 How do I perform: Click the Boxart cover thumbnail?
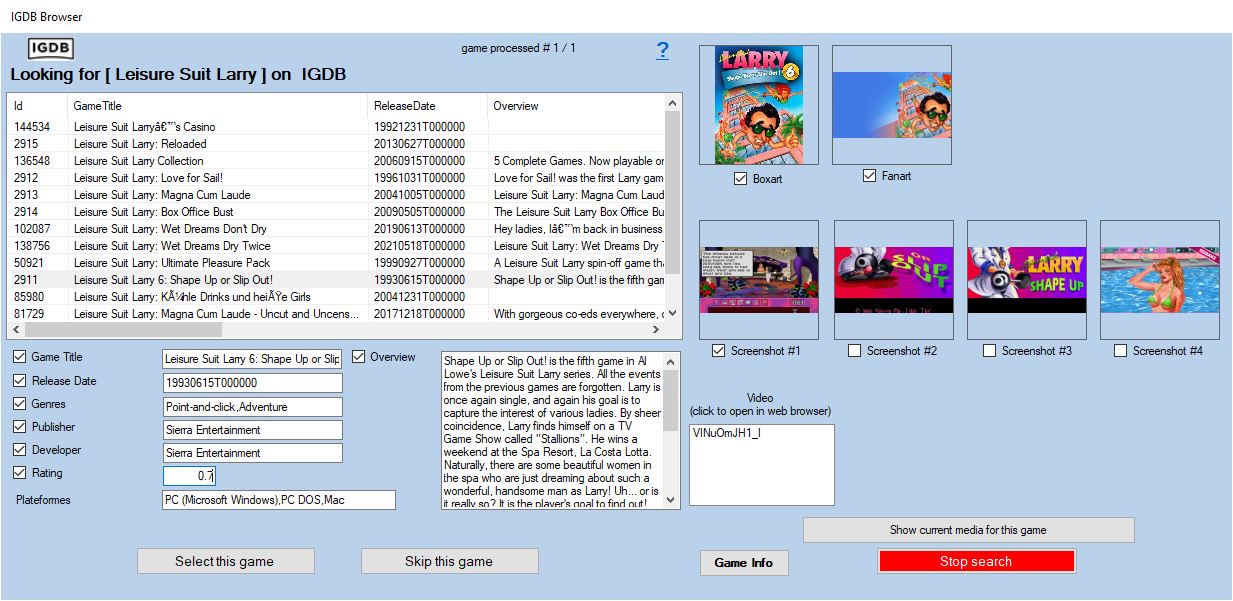point(758,105)
